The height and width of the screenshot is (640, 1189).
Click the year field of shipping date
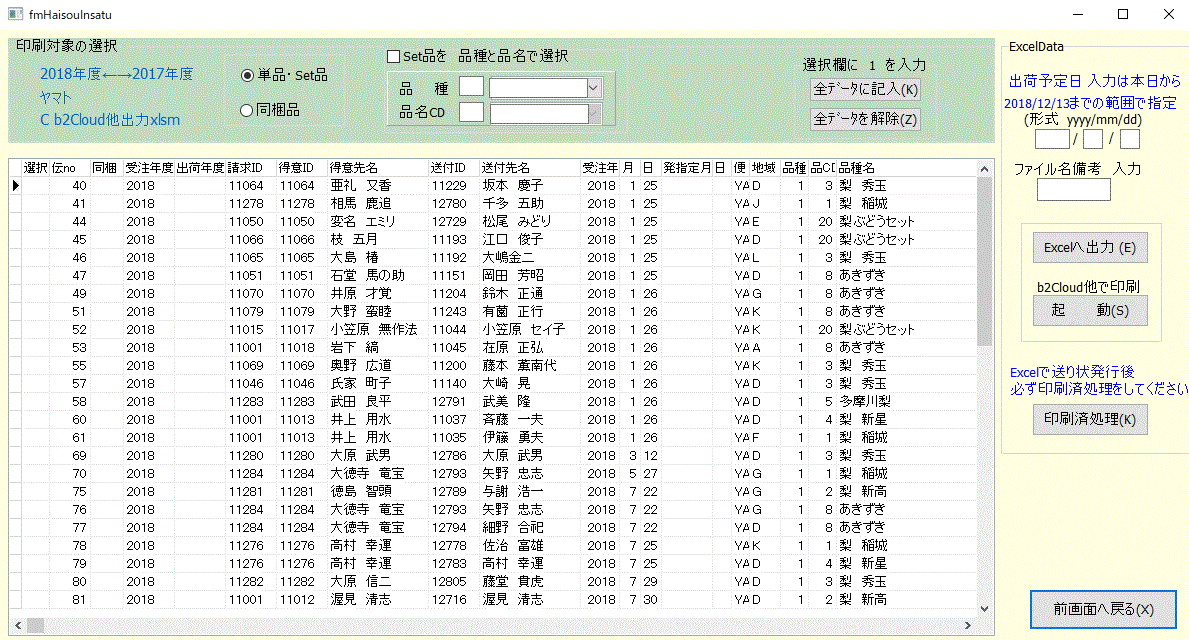click(x=1052, y=139)
